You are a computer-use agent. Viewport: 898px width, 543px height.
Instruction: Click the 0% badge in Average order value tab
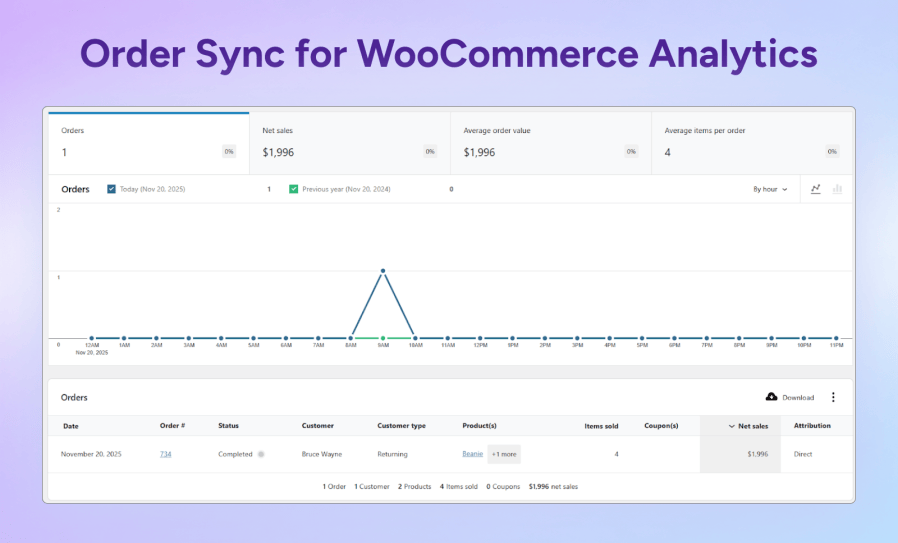pyautogui.click(x=631, y=152)
